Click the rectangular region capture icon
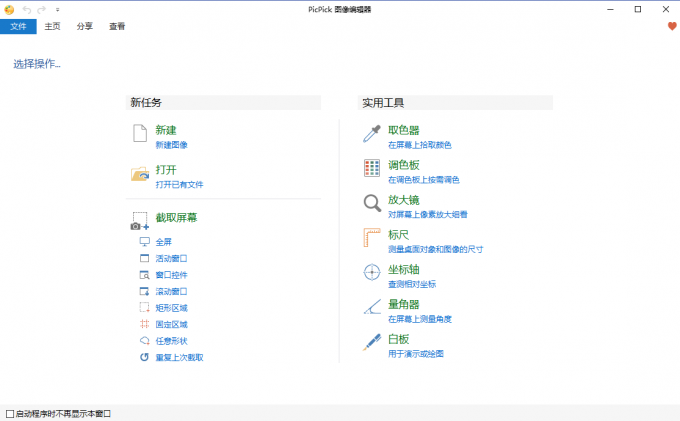 point(144,308)
